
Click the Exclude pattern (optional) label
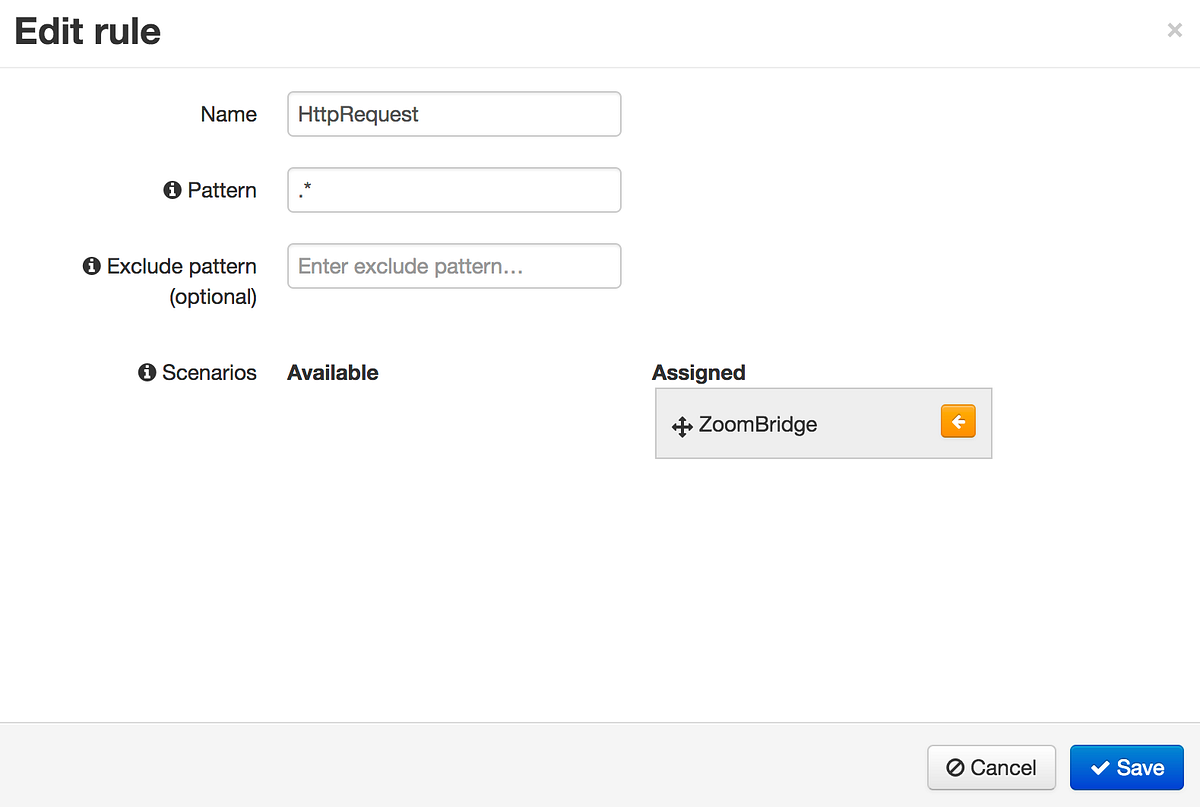(181, 281)
